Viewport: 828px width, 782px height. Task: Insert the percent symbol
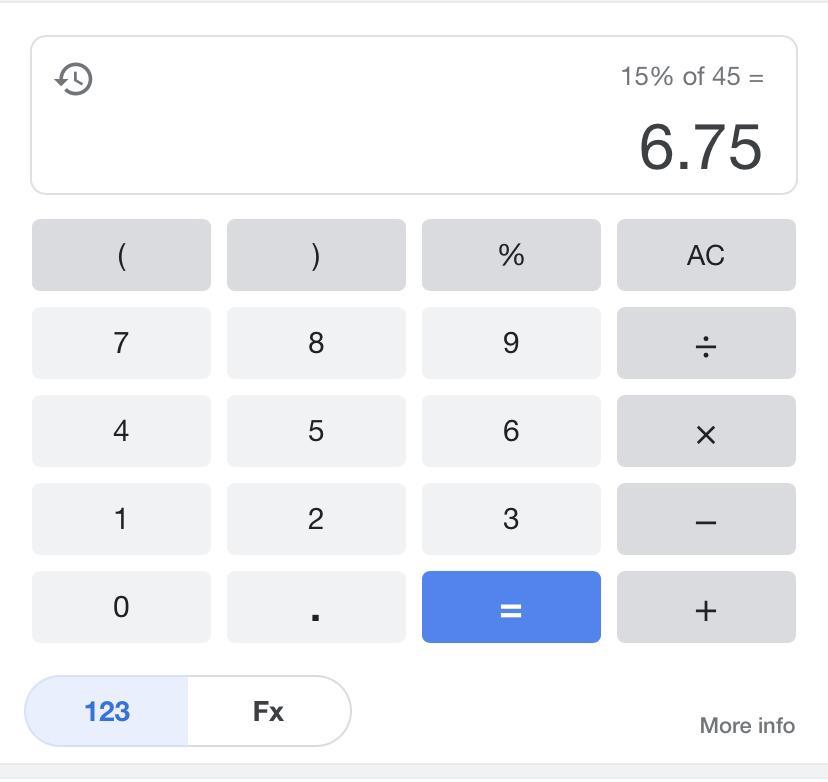pos(511,255)
